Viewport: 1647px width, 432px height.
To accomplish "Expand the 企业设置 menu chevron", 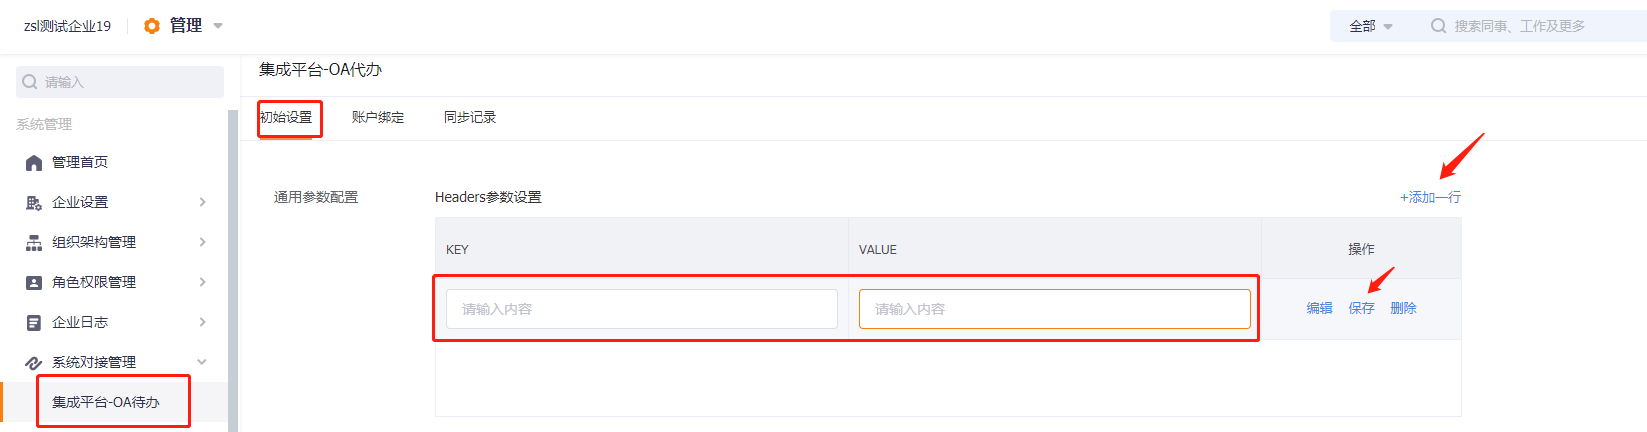I will [x=202, y=202].
